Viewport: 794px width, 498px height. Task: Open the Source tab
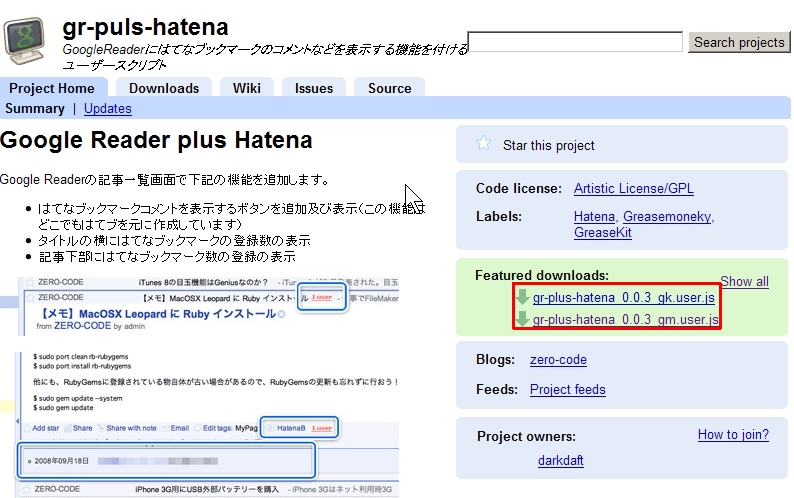pyautogui.click(x=389, y=88)
